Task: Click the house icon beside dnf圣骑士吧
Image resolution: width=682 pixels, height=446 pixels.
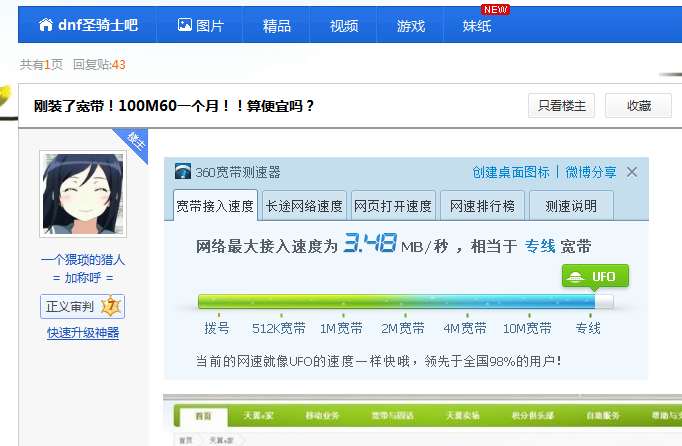Action: [x=46, y=25]
